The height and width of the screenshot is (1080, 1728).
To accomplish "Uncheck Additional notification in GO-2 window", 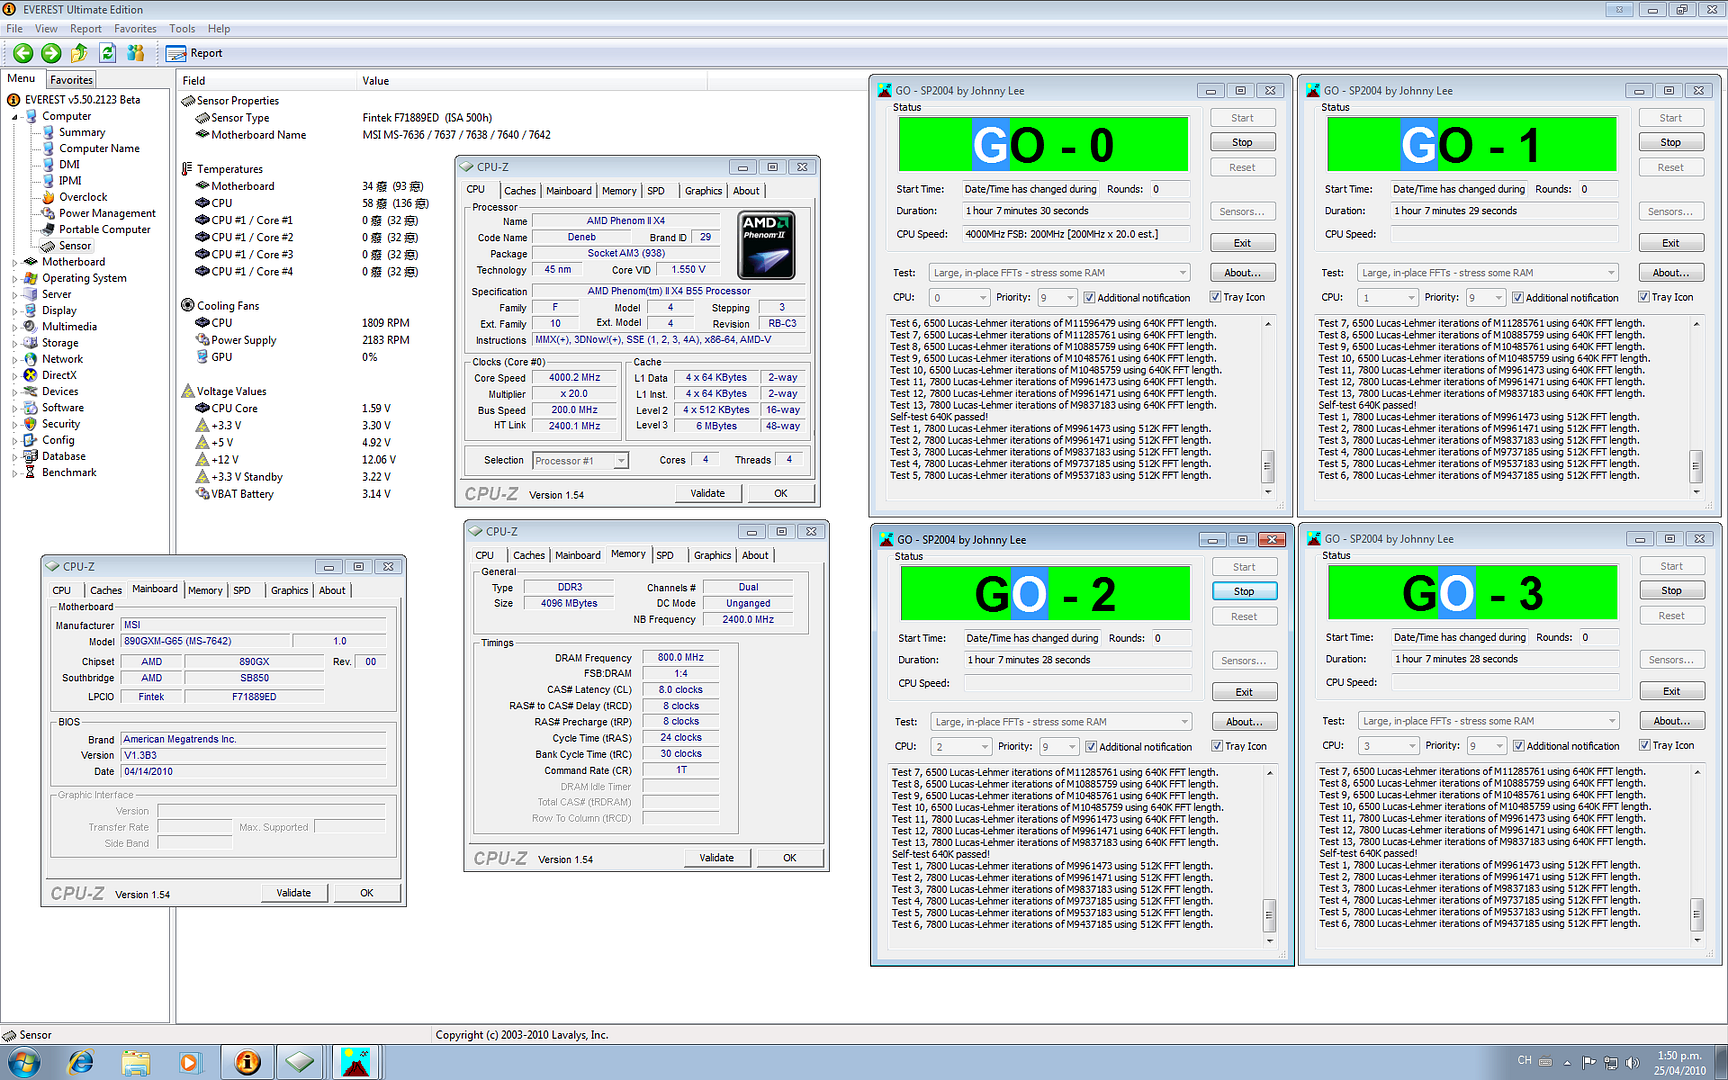I will click(x=1092, y=746).
